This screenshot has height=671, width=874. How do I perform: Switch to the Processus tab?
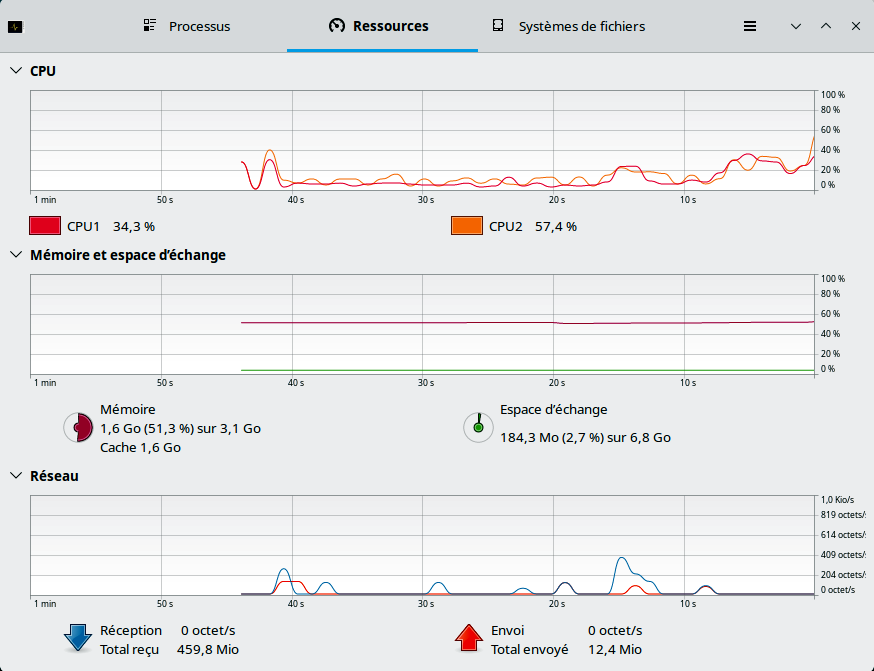pyautogui.click(x=187, y=26)
